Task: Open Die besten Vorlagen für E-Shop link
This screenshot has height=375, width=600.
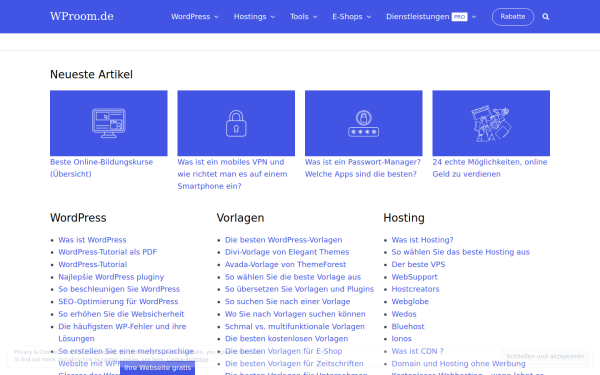Action: coord(284,351)
